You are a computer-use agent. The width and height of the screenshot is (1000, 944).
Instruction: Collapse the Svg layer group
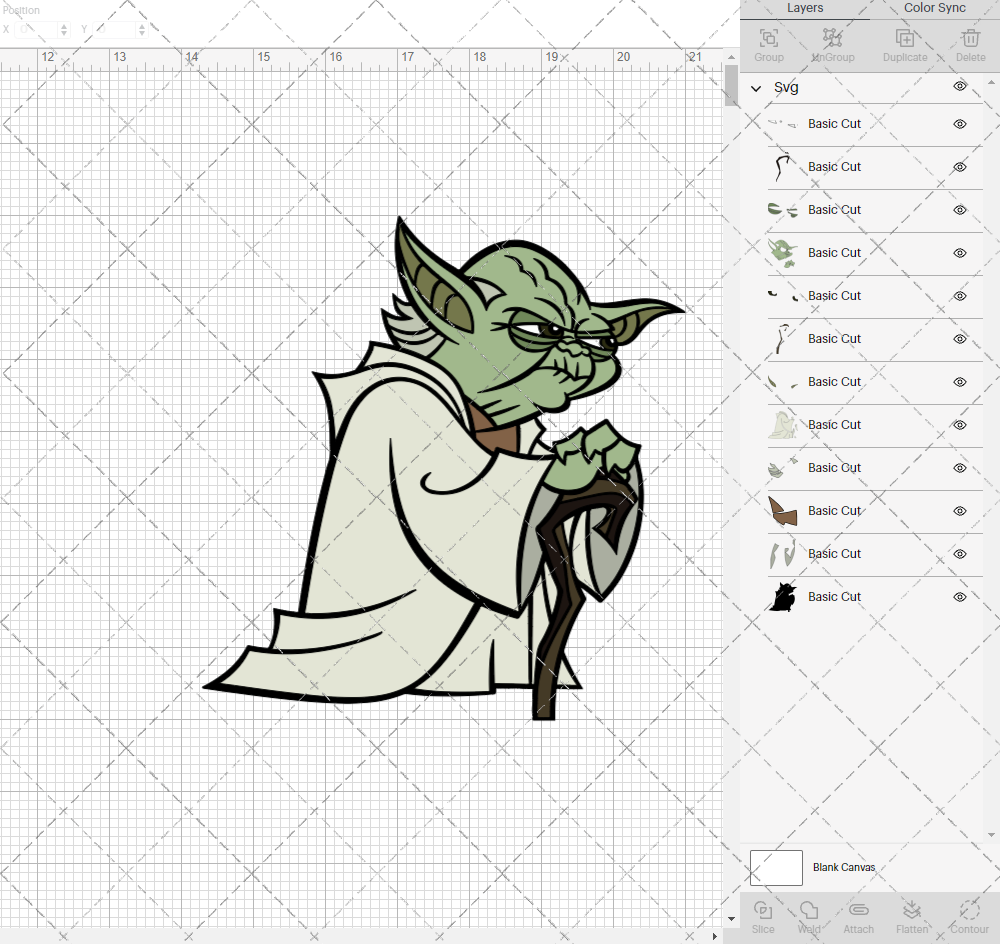pos(756,89)
